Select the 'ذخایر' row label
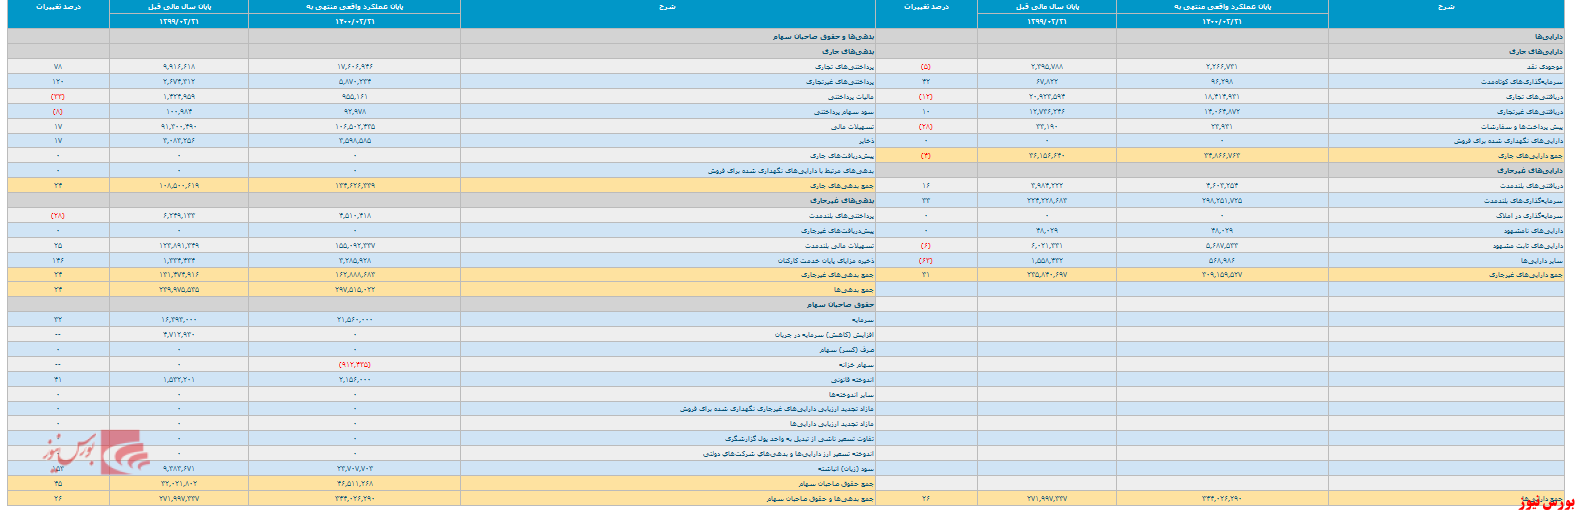 click(x=865, y=141)
